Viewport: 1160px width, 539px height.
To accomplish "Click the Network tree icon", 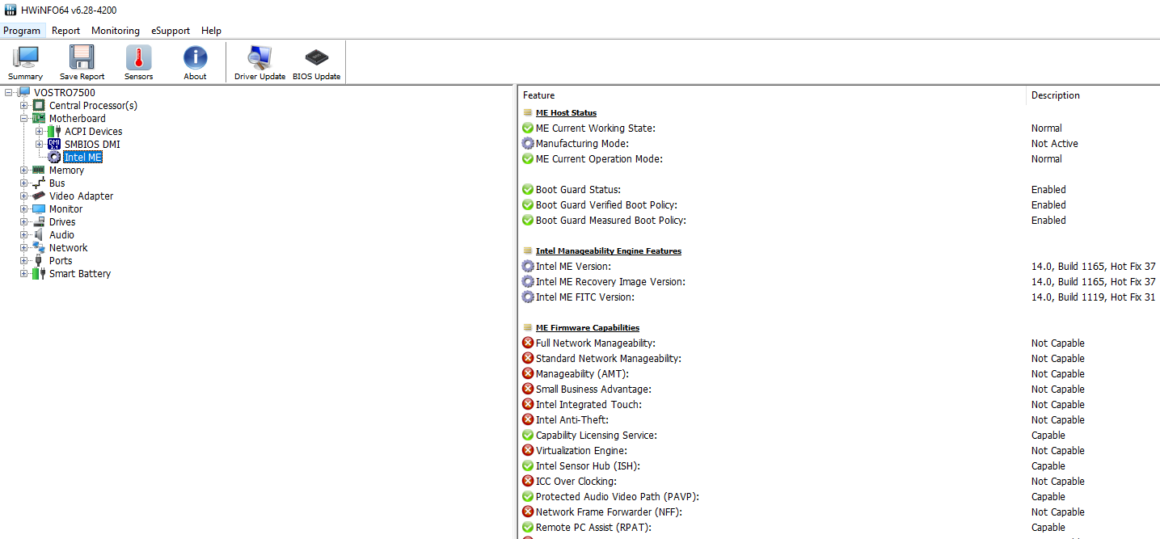I will click(38, 248).
